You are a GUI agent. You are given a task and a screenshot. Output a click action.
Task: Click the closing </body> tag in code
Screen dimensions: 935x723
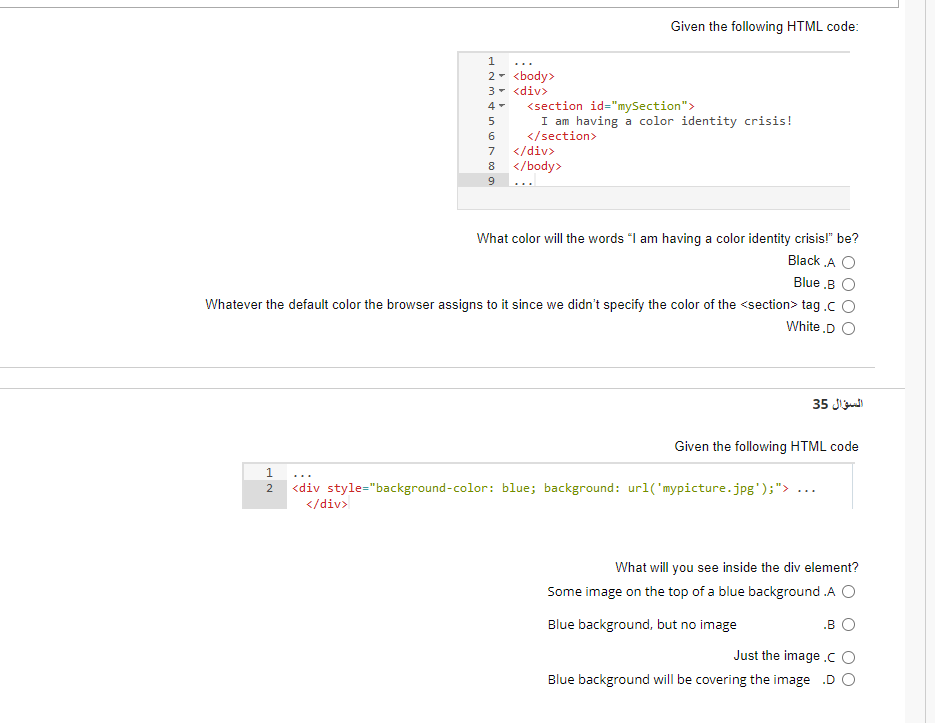click(x=537, y=166)
